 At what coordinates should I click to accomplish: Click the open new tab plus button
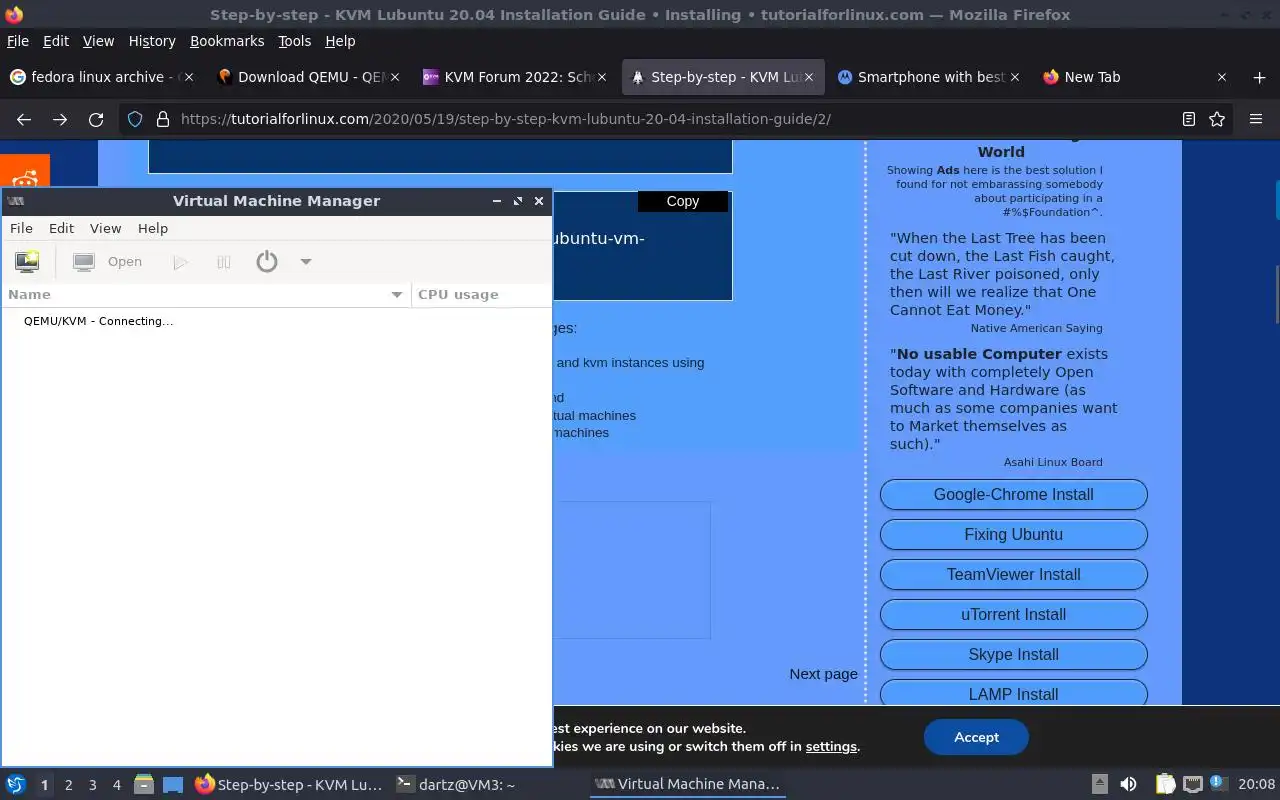(1259, 77)
